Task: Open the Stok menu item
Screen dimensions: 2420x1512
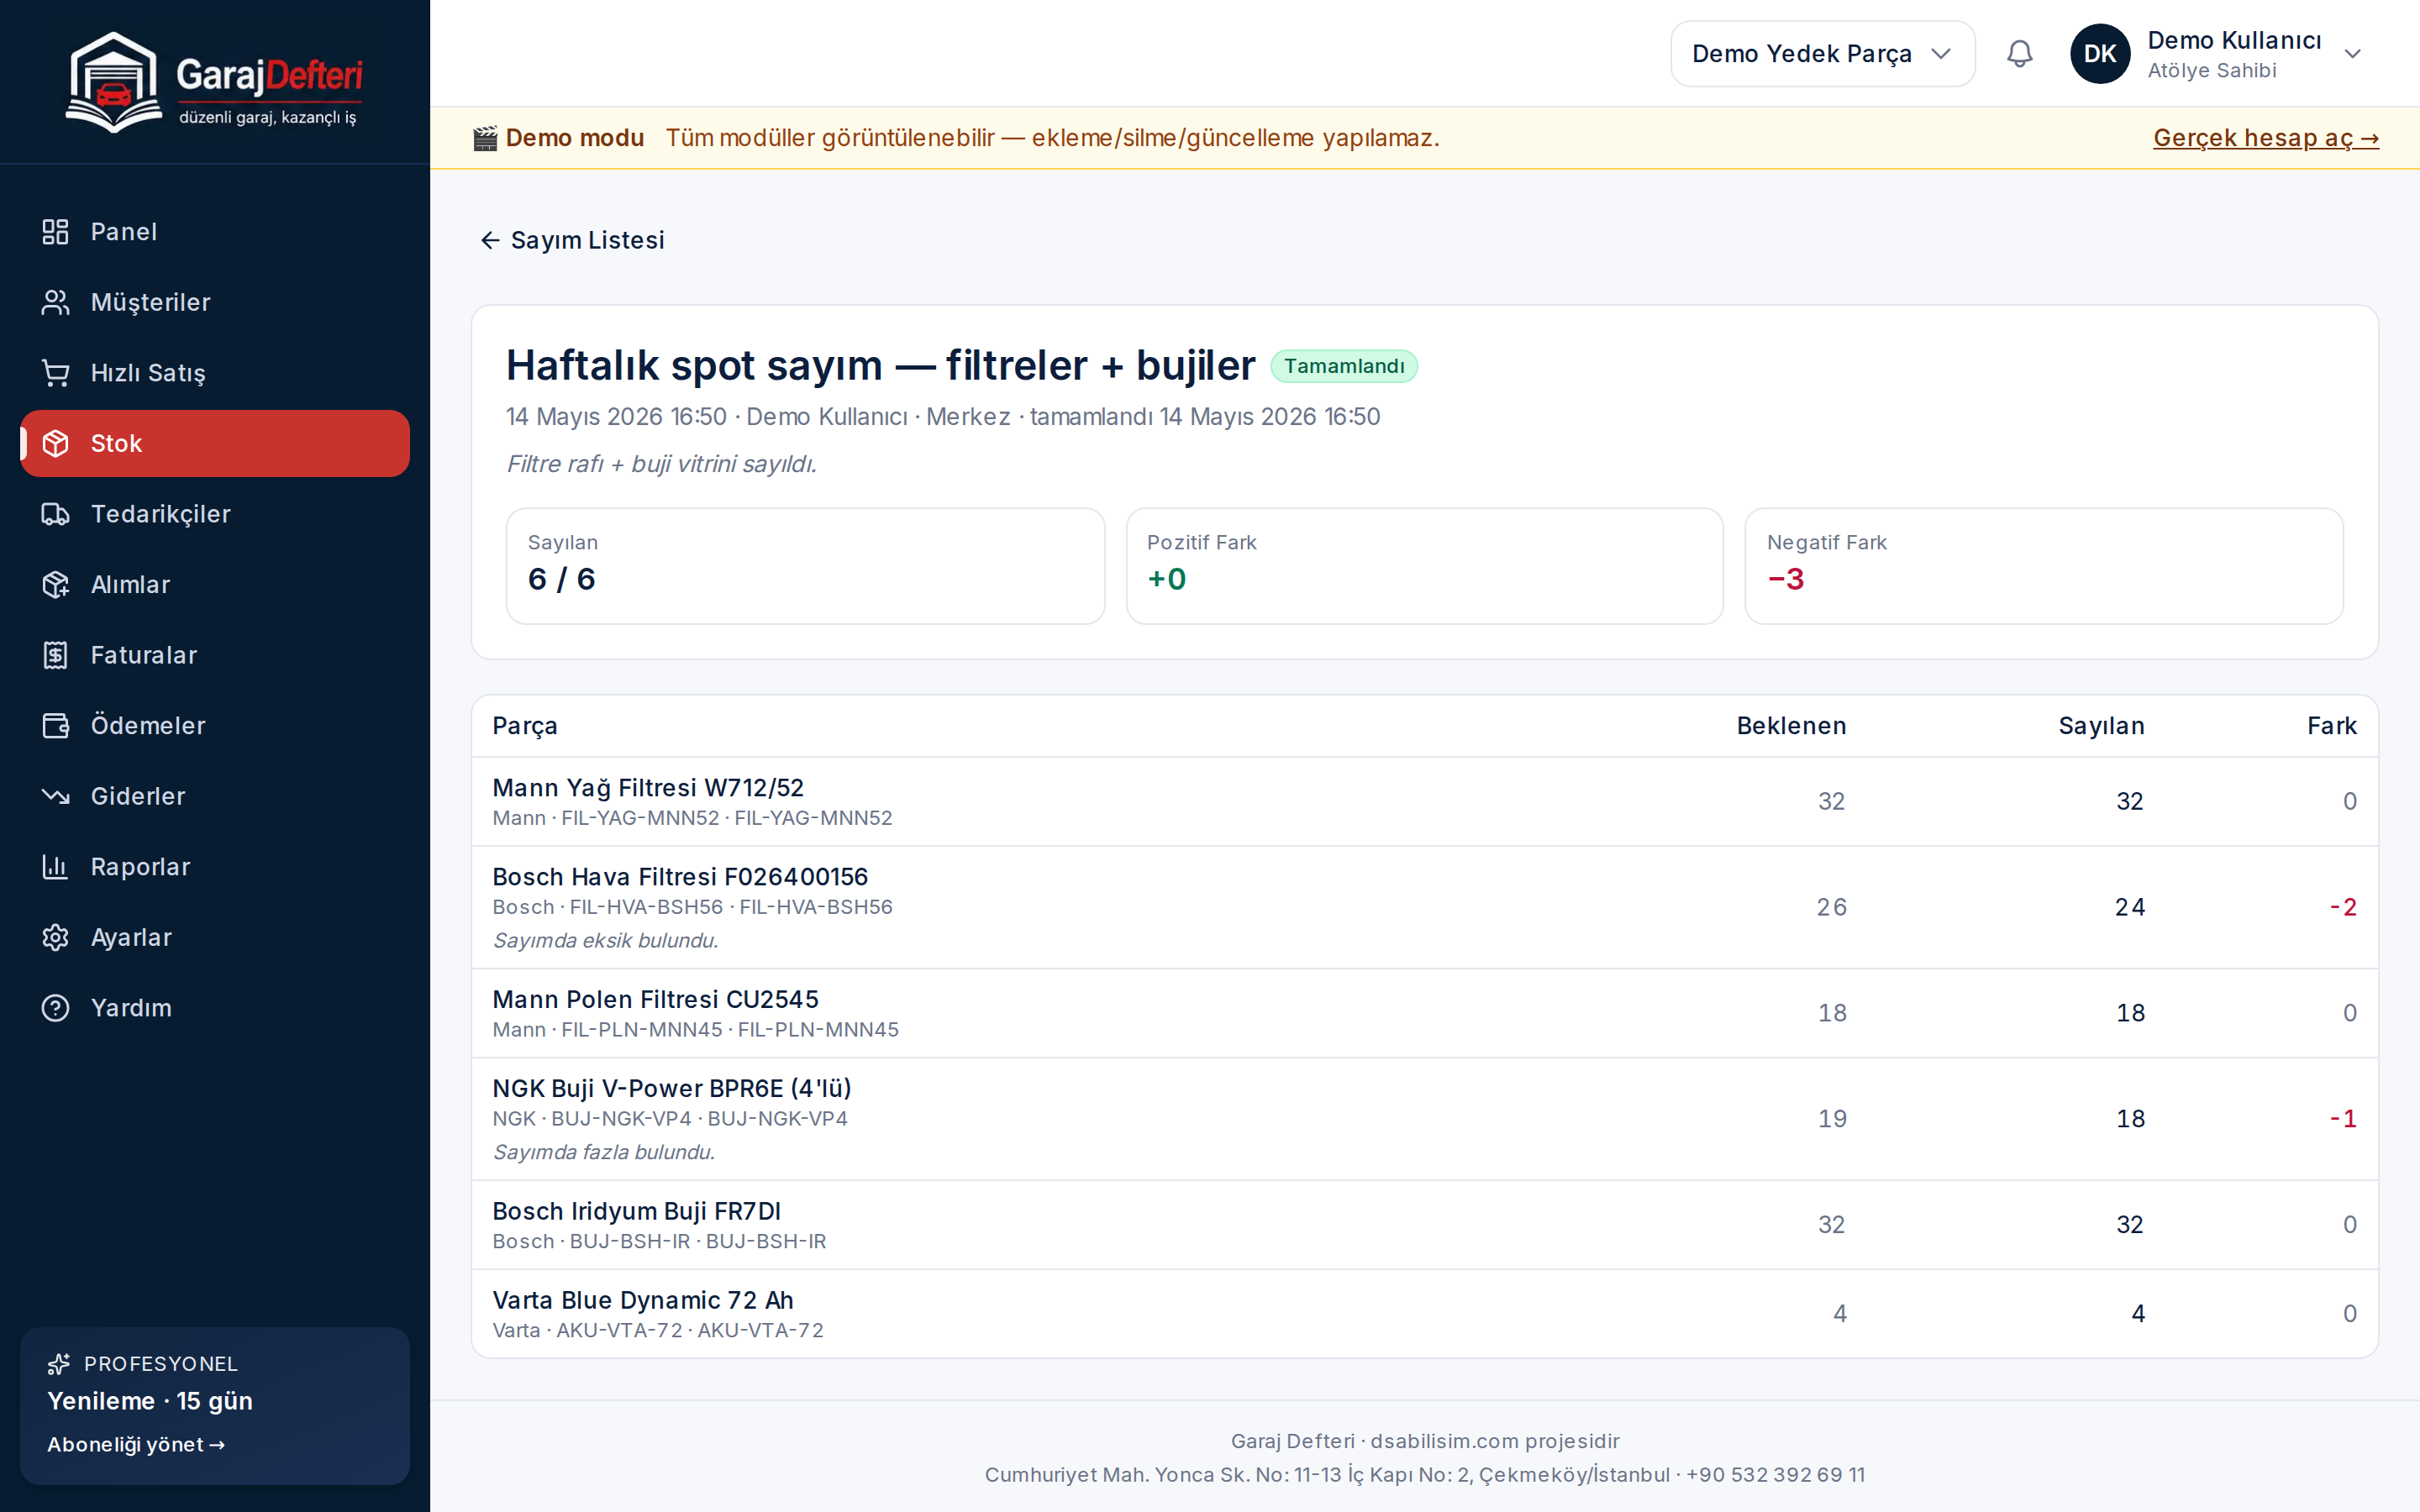Action: pos(214,443)
